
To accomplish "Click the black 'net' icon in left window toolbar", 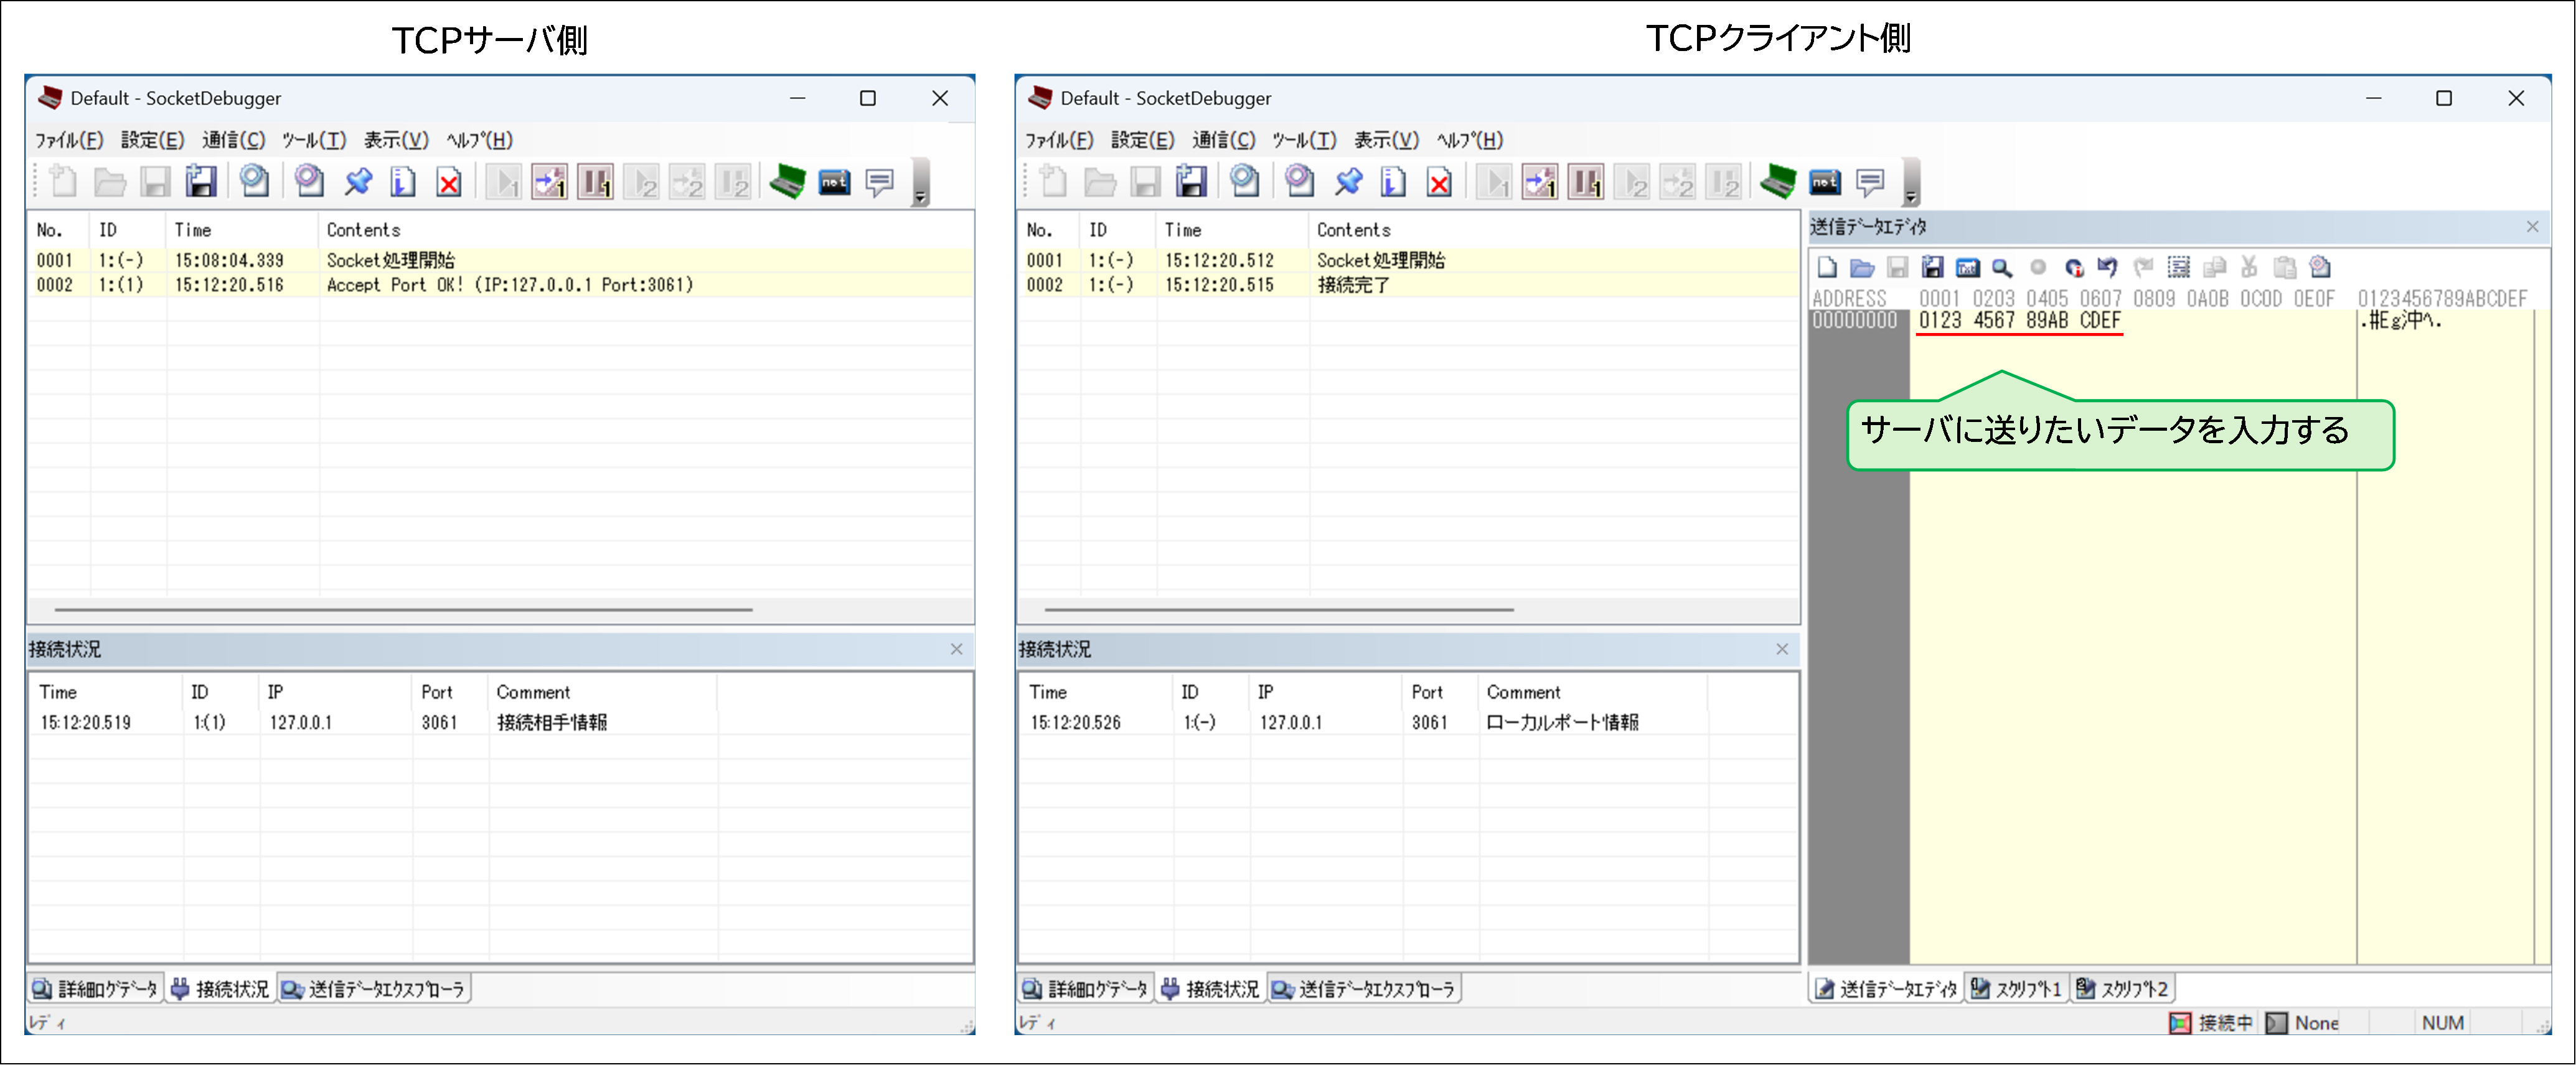I will [x=834, y=182].
